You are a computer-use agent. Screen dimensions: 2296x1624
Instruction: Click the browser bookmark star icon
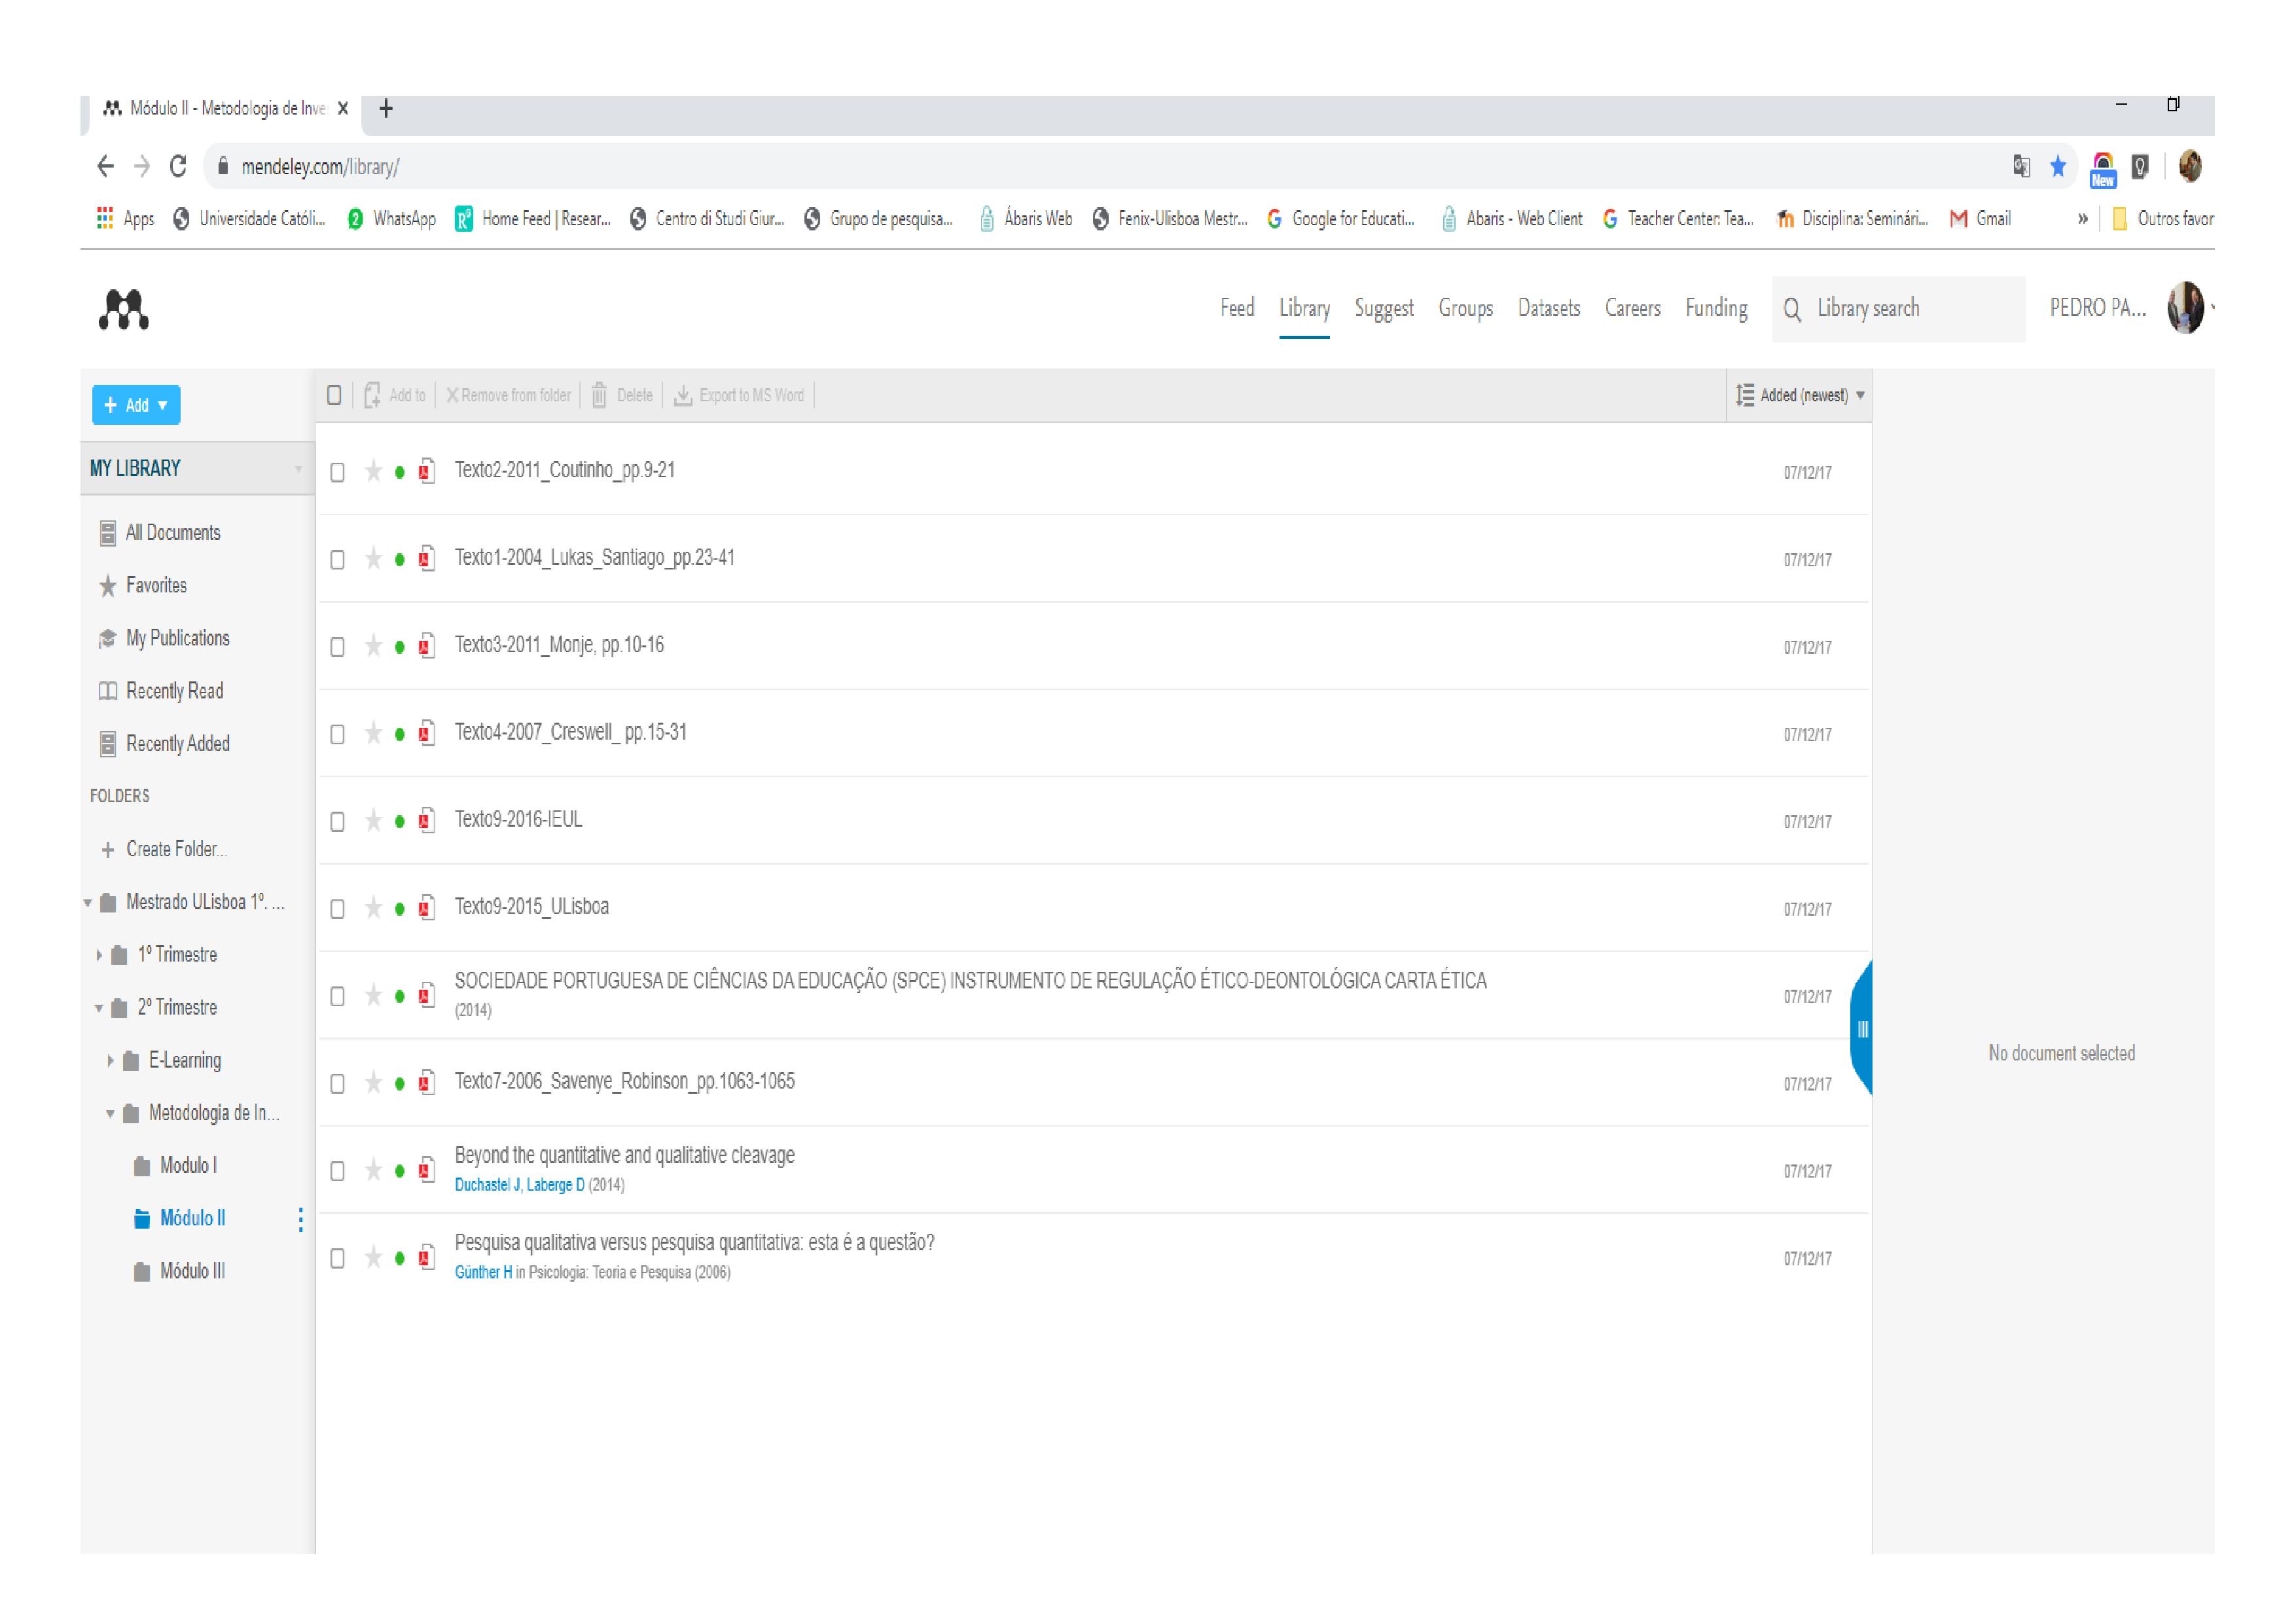[x=2057, y=167]
